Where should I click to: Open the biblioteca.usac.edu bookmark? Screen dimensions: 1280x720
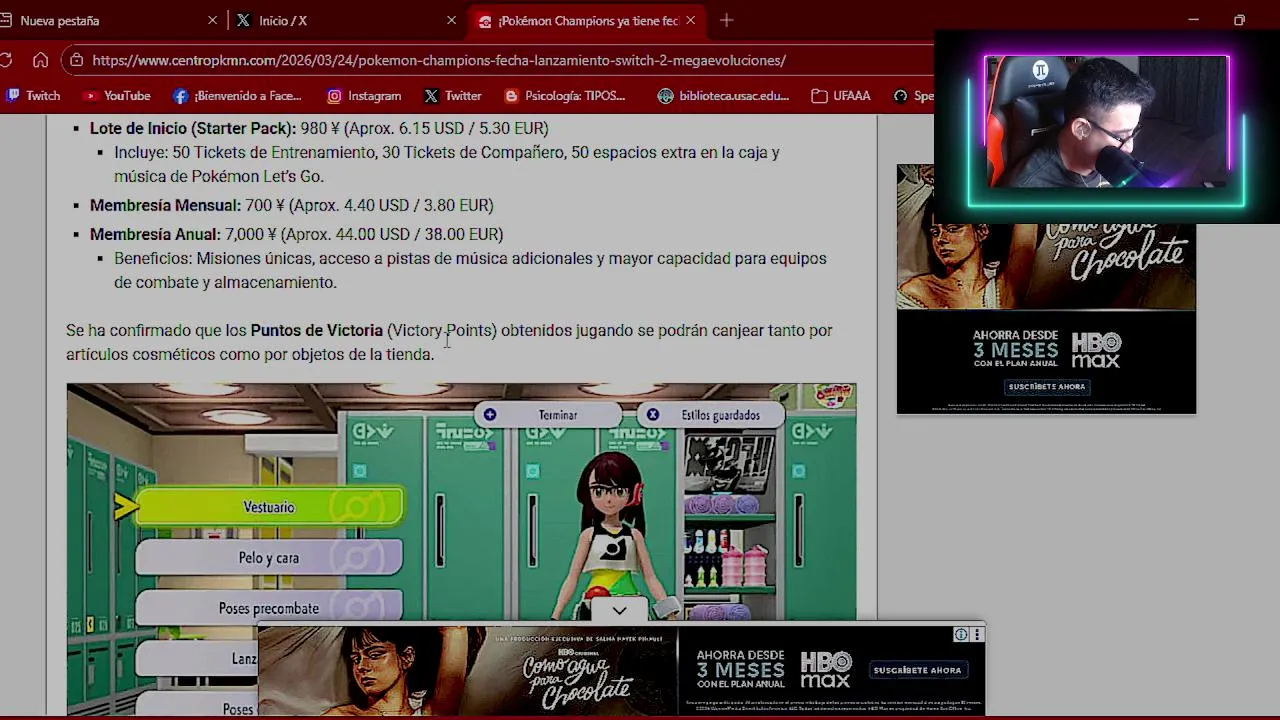(723, 96)
